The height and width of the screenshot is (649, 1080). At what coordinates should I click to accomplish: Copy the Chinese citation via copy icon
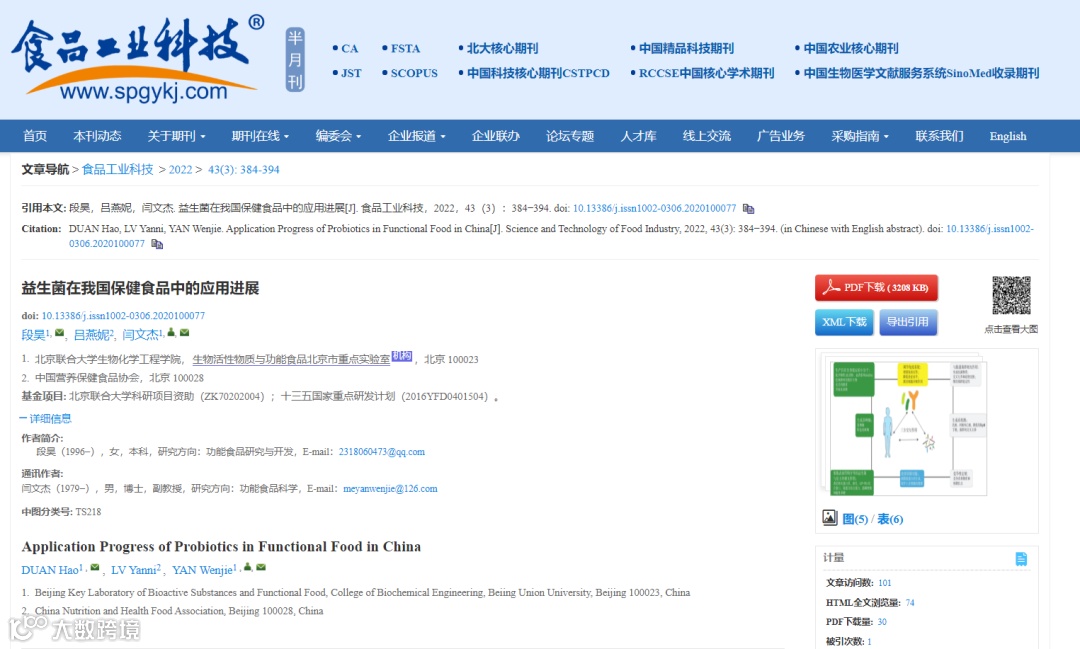click(748, 209)
